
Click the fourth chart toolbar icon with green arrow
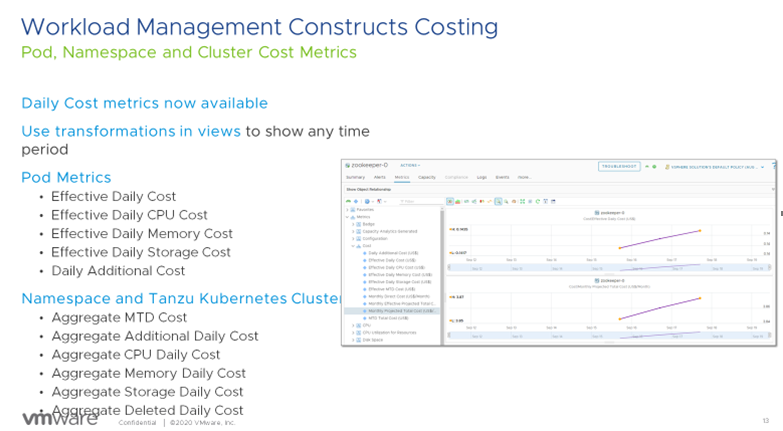474,201
